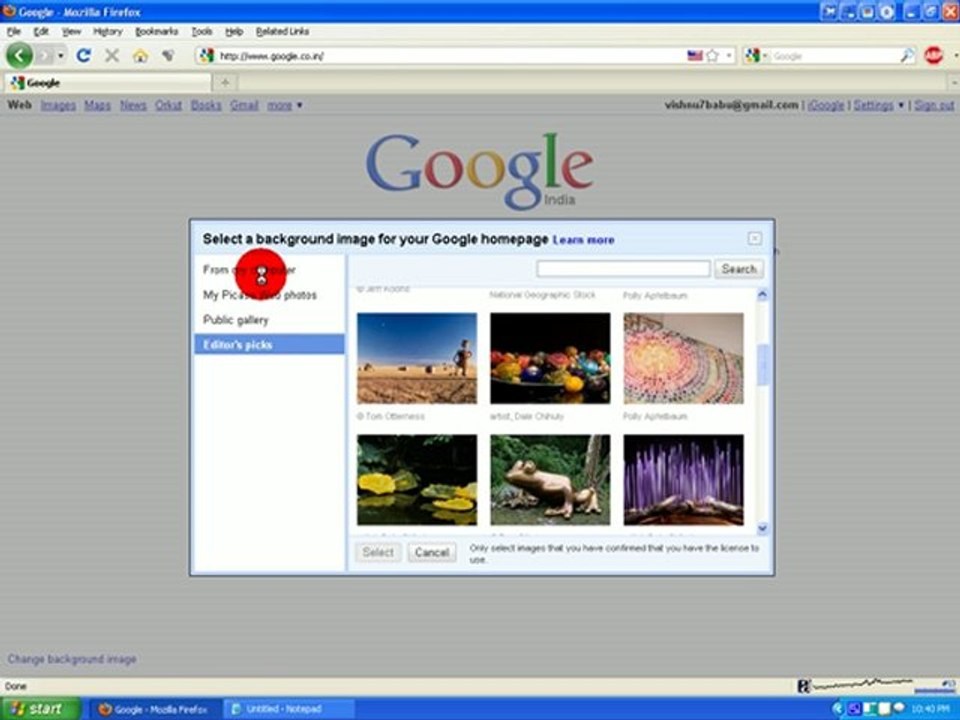Viewport: 960px width, 720px height.
Task: Click the gallery scrollbar up arrow
Action: click(762, 294)
